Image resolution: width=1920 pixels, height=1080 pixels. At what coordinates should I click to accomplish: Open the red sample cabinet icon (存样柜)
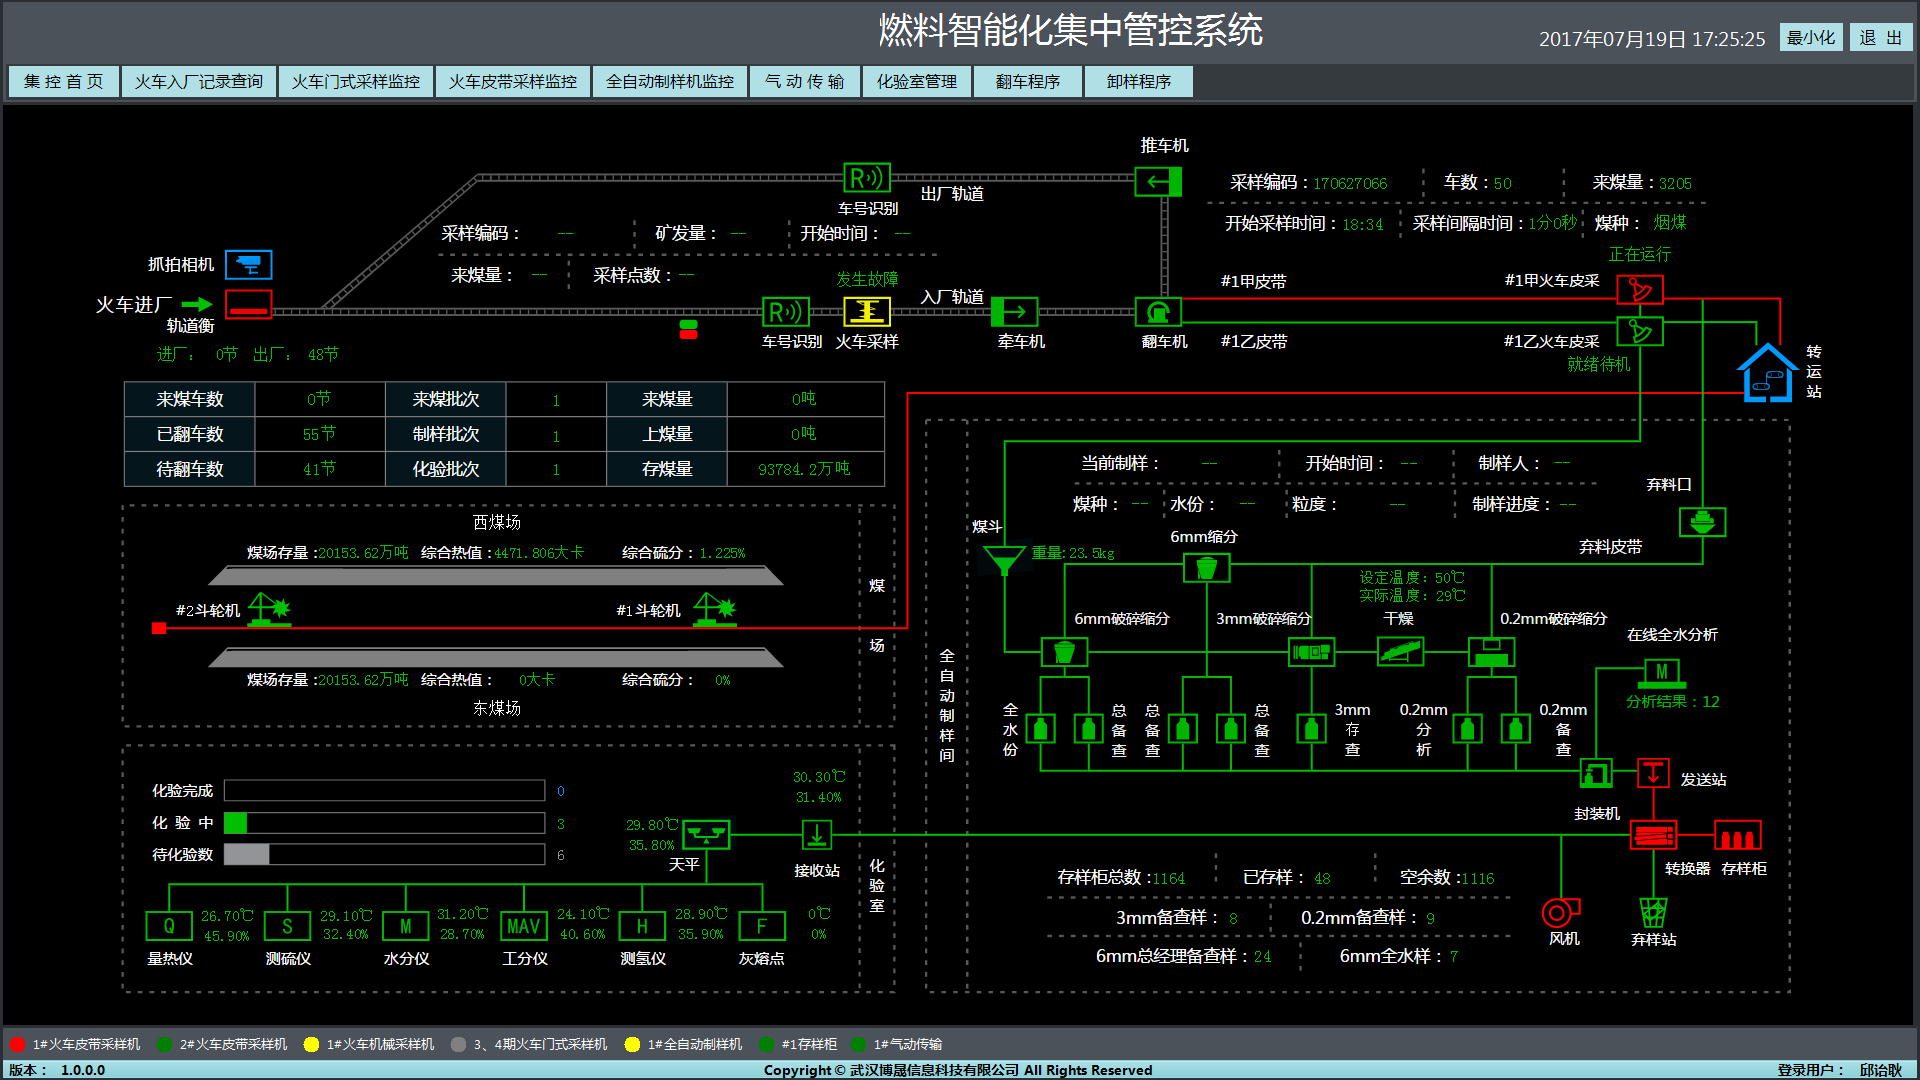1737,835
